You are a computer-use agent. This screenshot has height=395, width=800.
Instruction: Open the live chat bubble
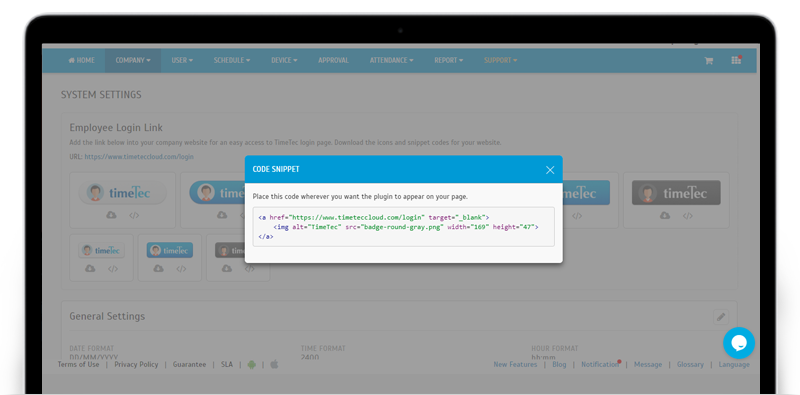(739, 343)
